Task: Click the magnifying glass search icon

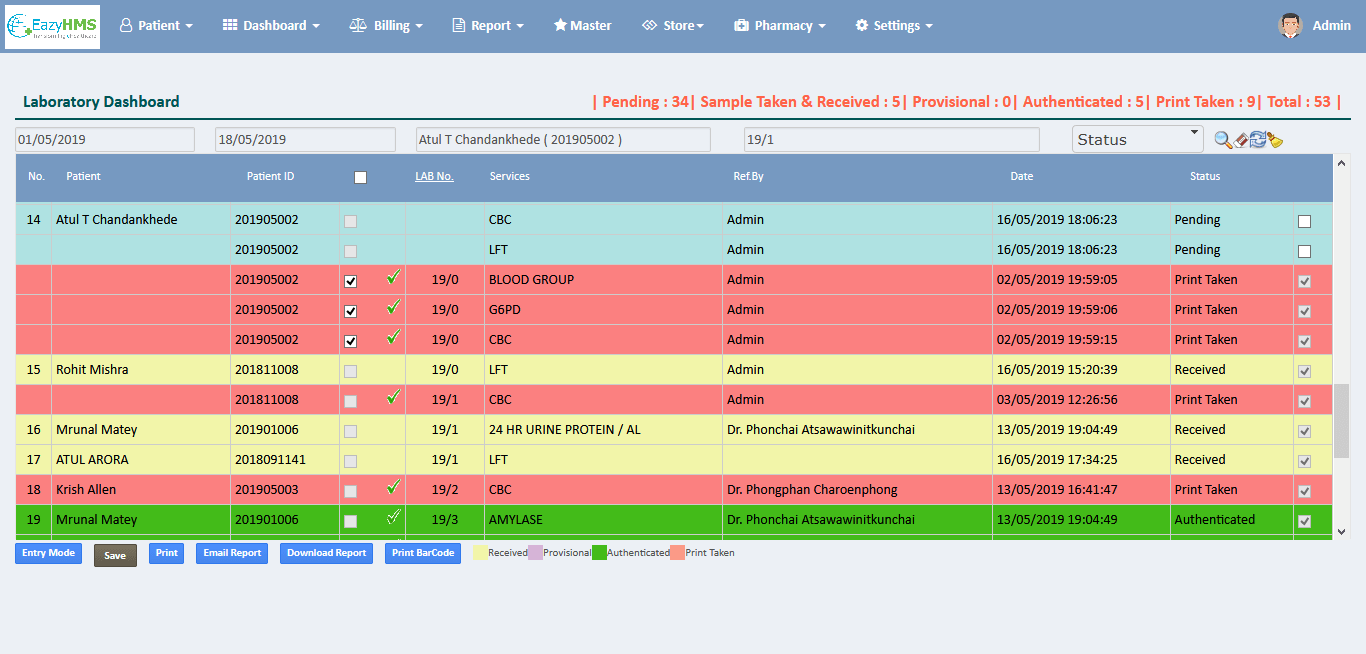Action: (1223, 140)
